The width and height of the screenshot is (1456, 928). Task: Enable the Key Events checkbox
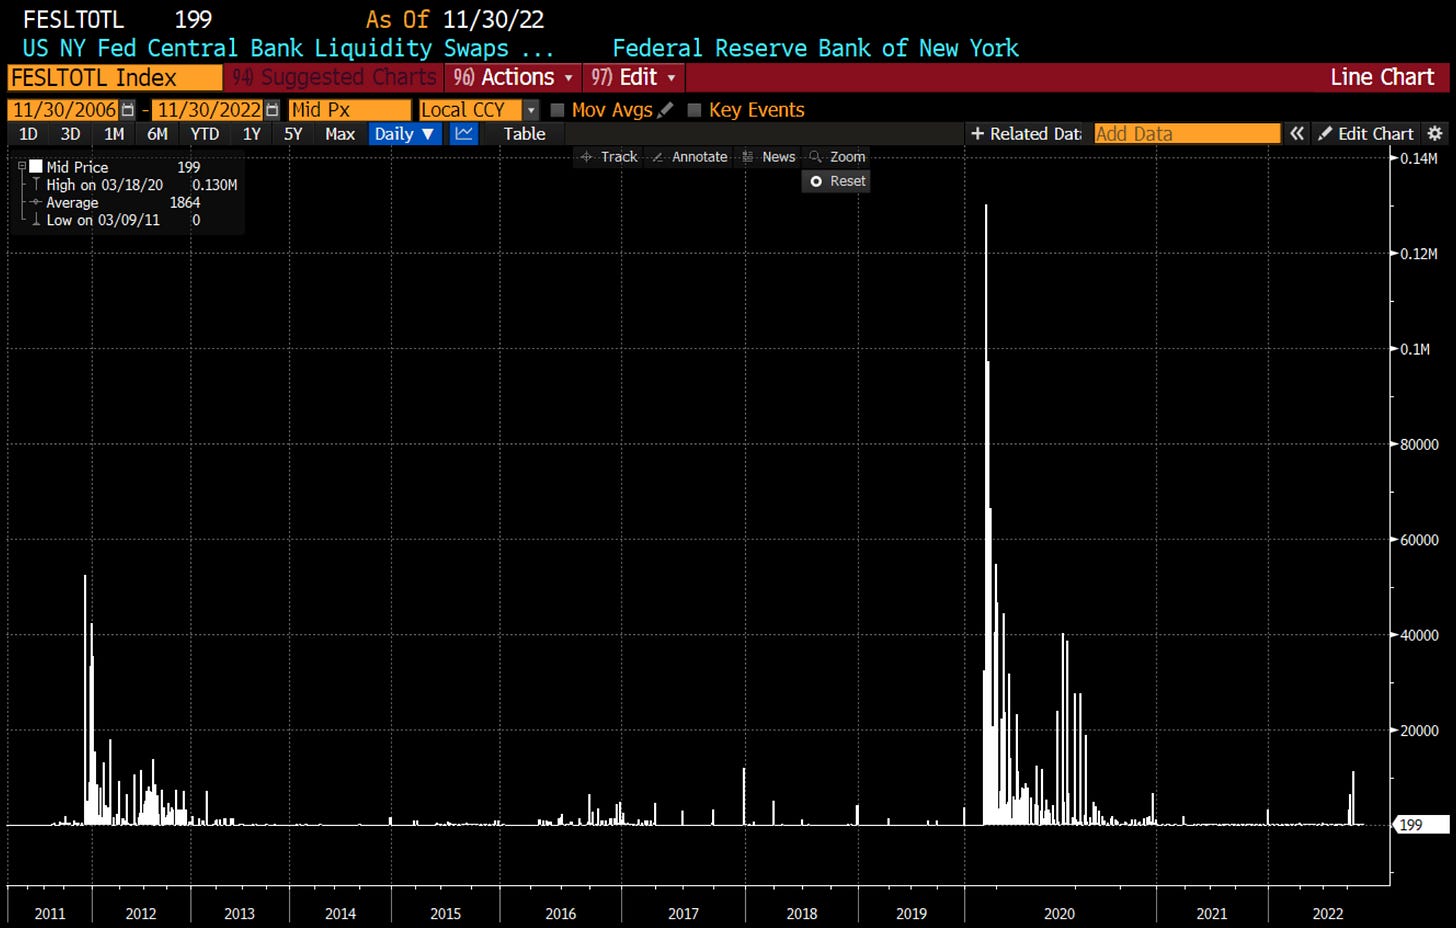[x=695, y=110]
